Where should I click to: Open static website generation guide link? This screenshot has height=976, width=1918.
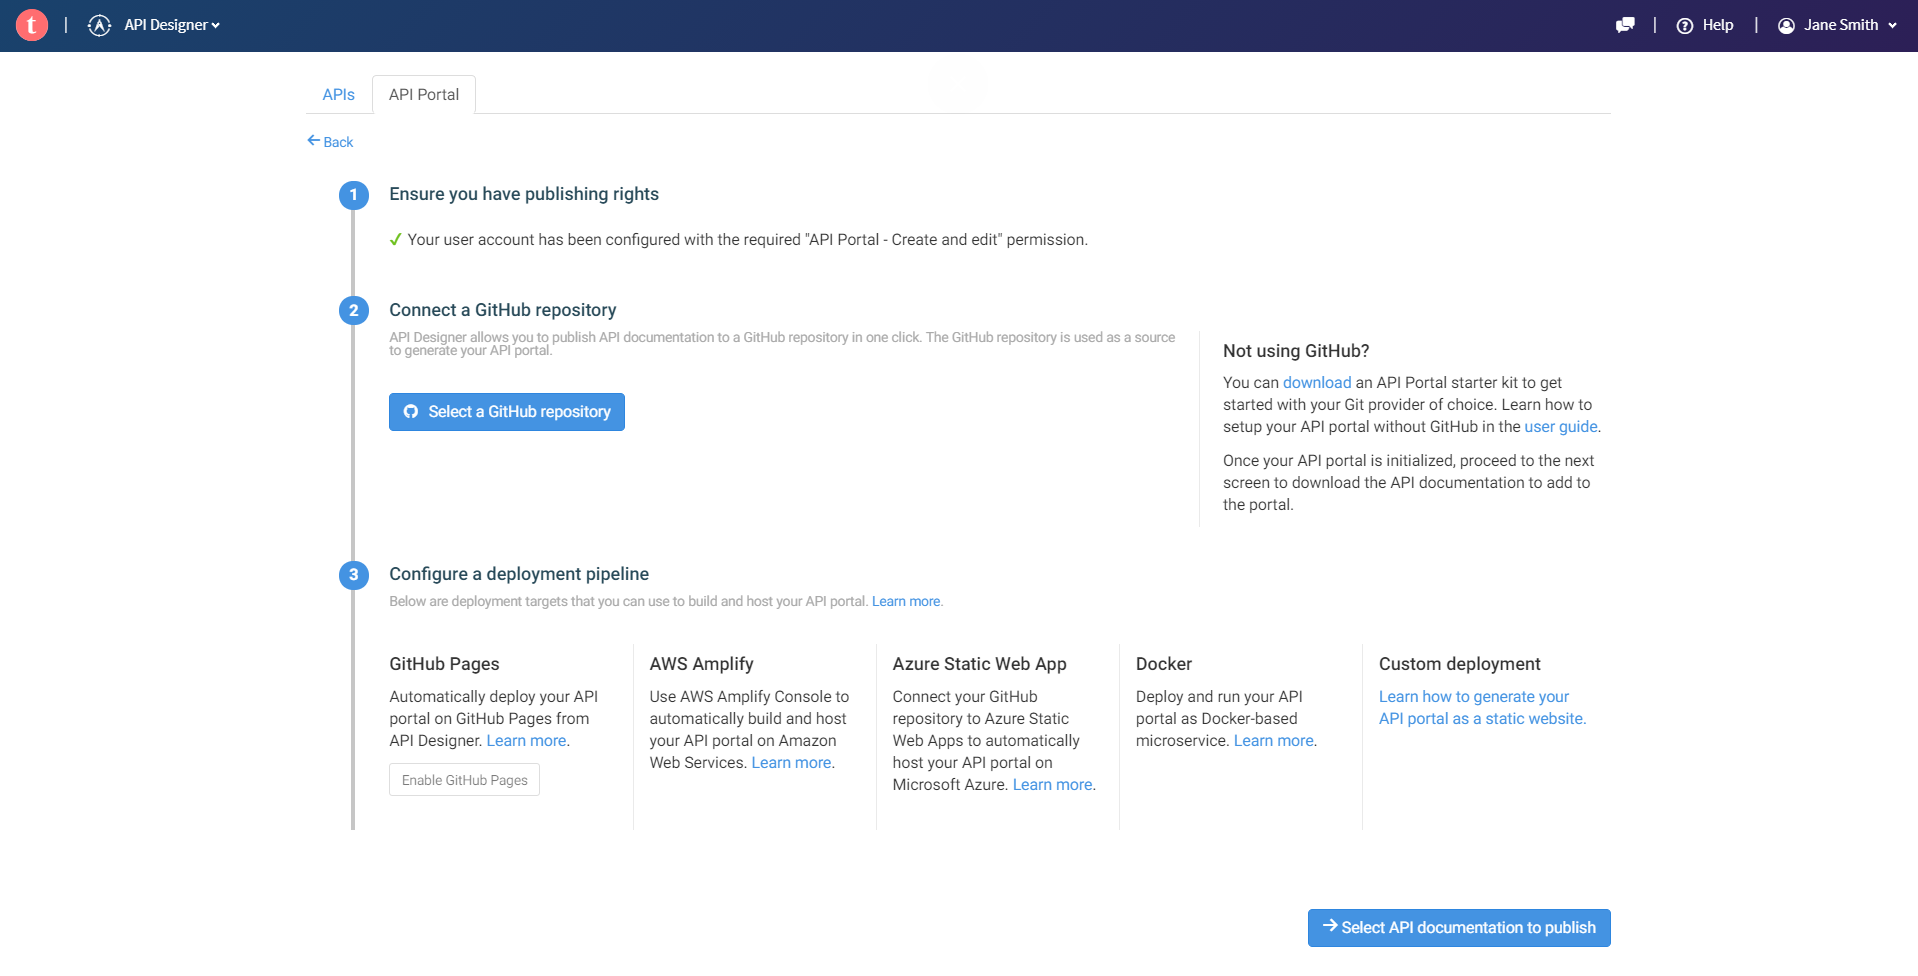[x=1482, y=707]
